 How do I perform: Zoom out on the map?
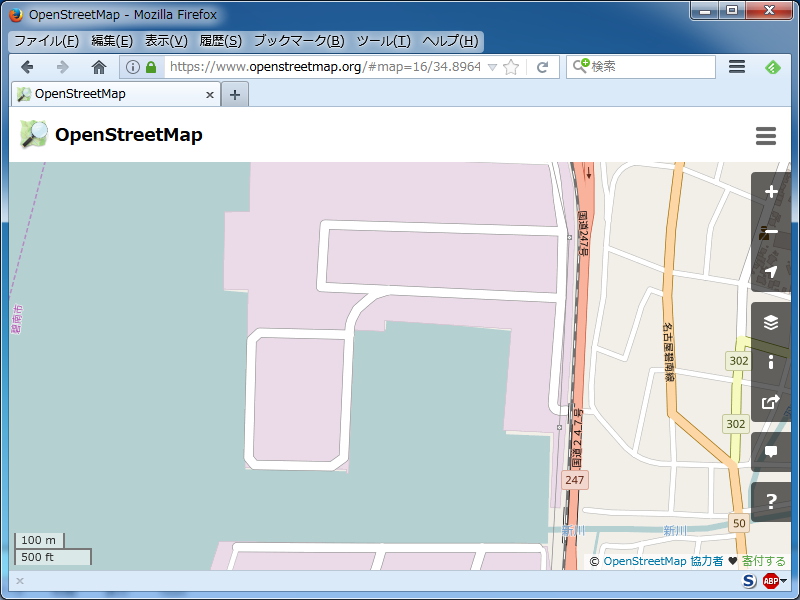771,232
